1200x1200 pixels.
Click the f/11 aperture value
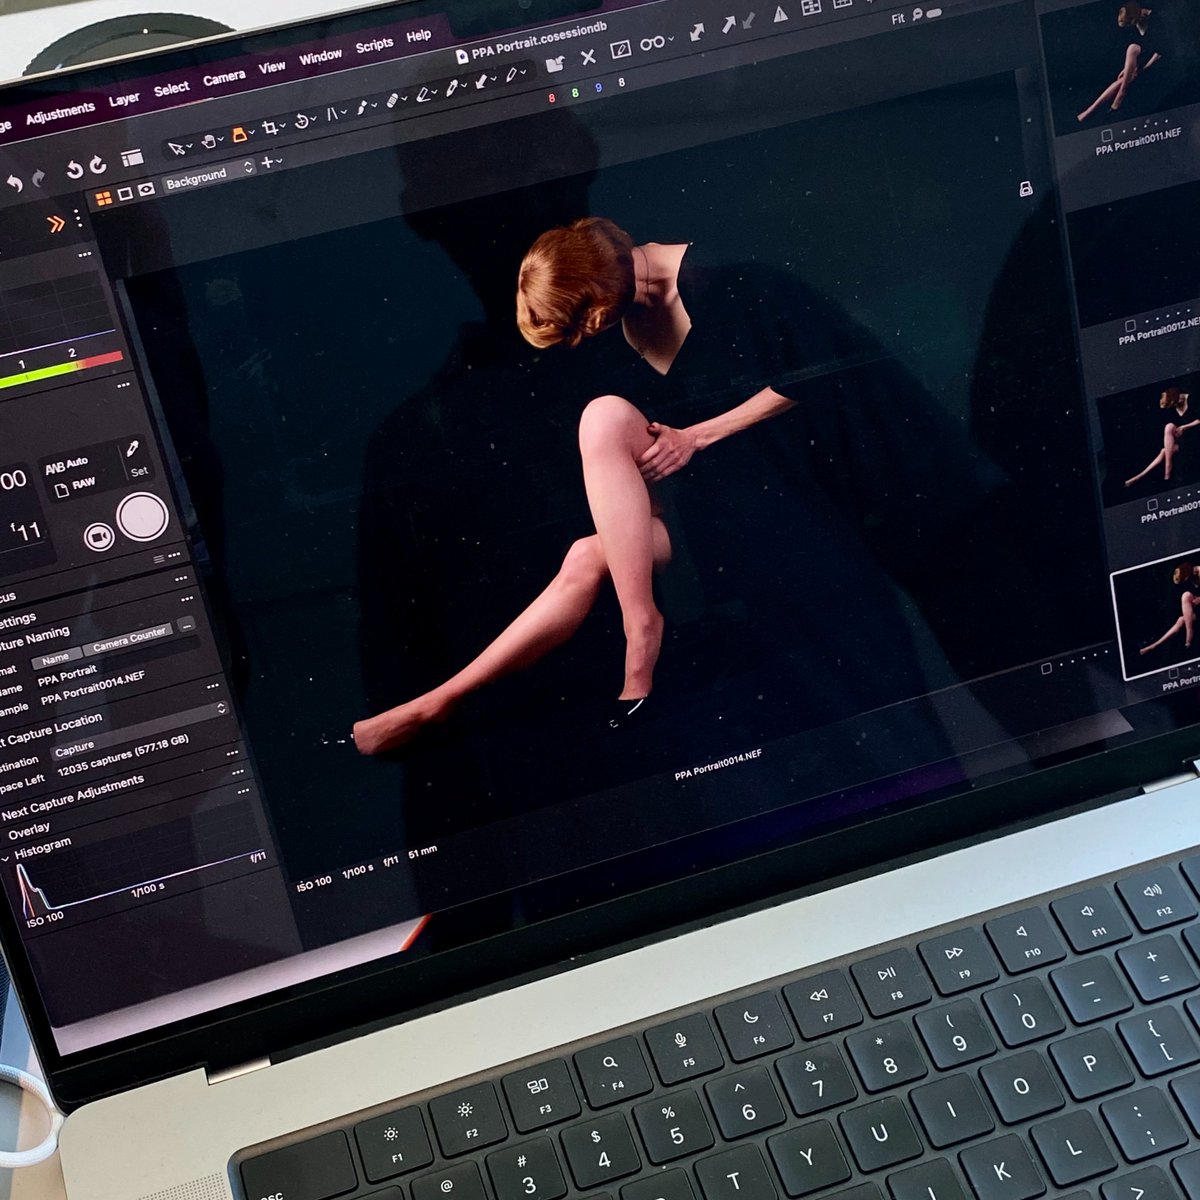pos(24,531)
